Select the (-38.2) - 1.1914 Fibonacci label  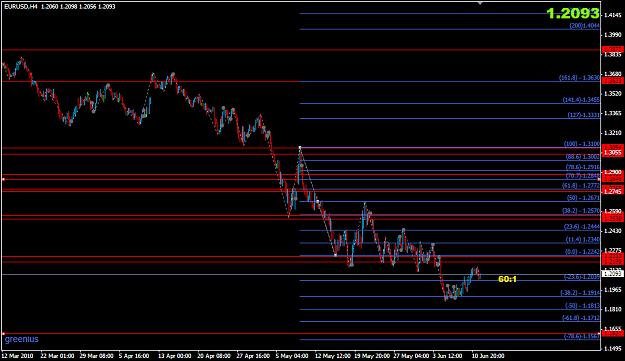tap(580, 293)
